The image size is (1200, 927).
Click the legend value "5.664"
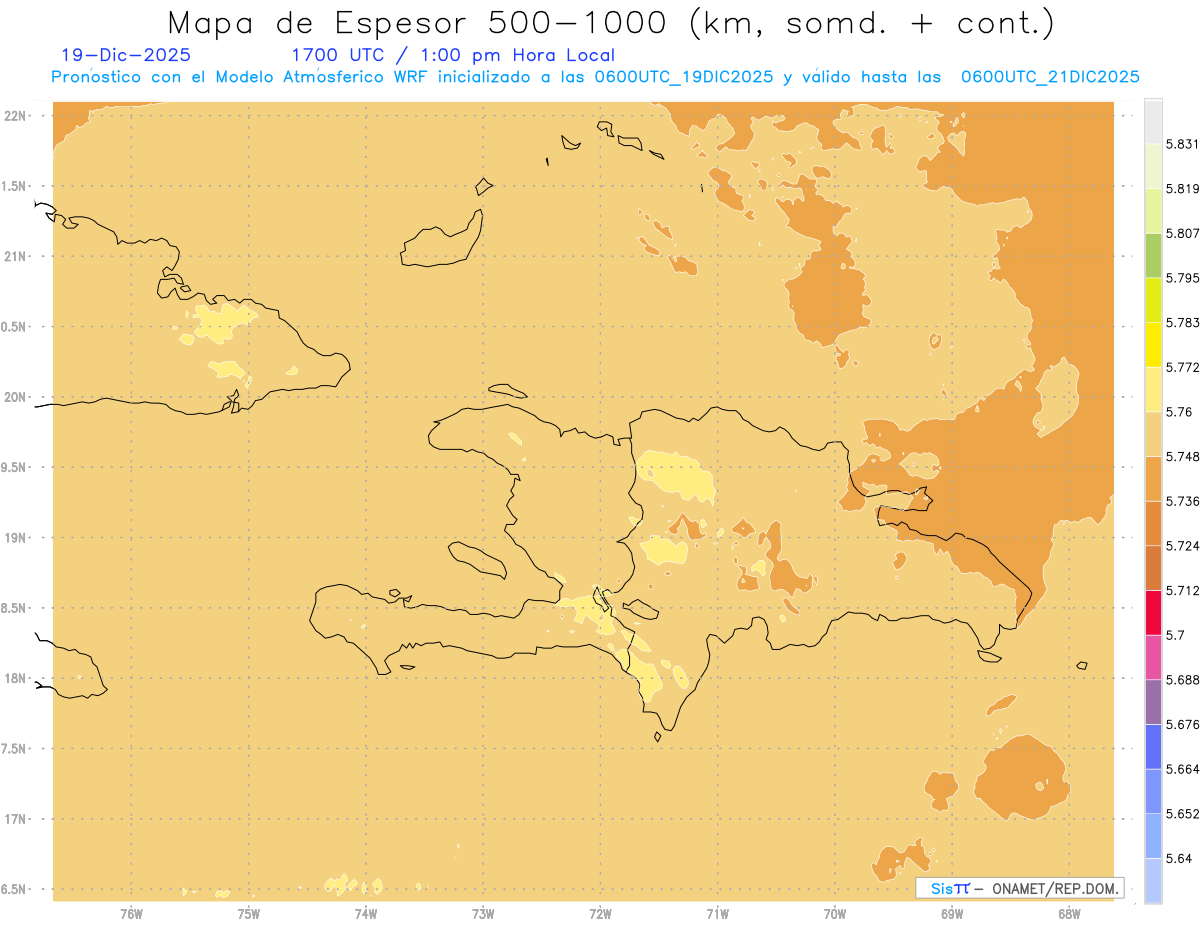1182,769
